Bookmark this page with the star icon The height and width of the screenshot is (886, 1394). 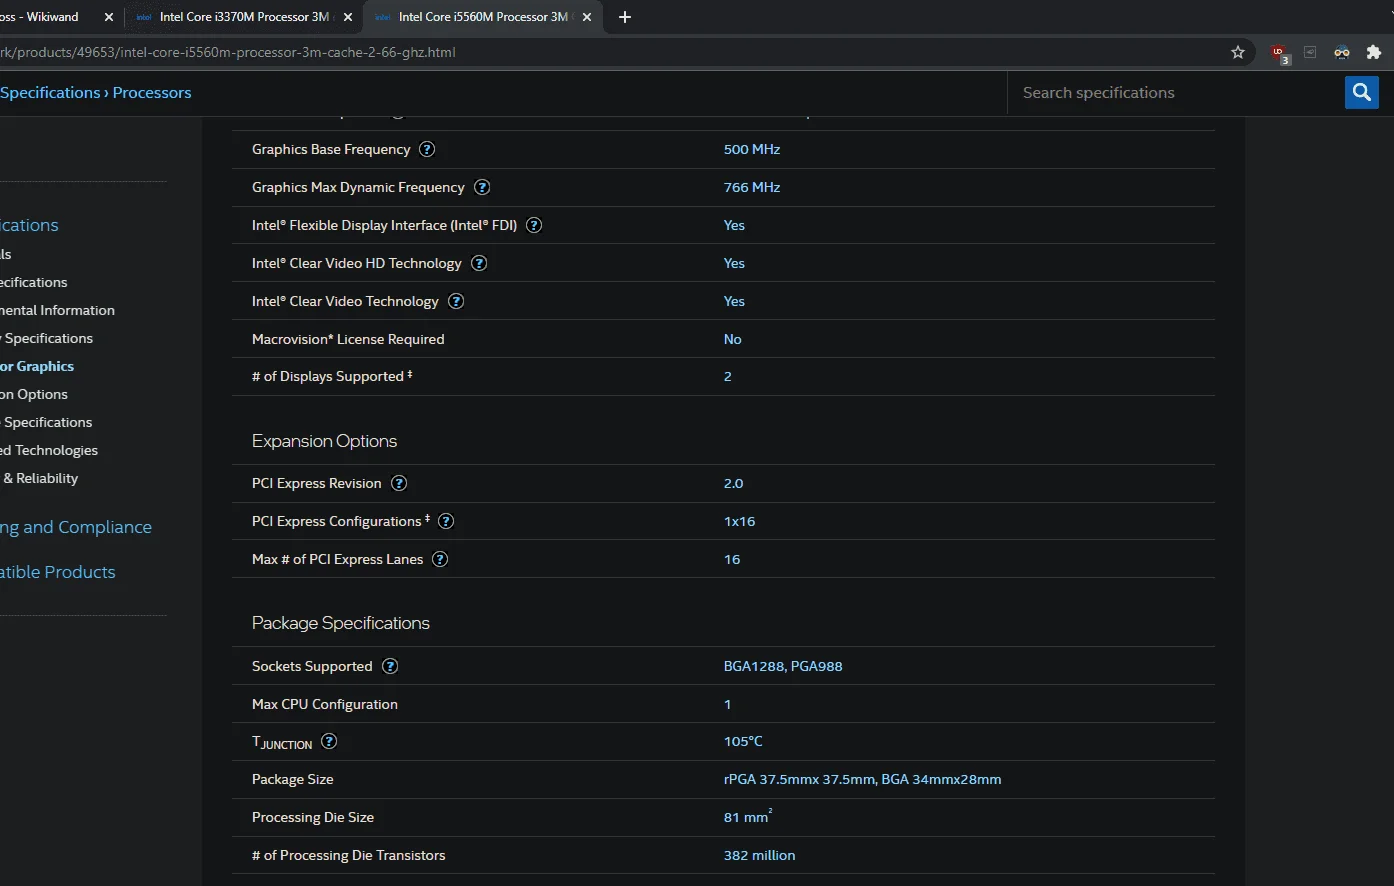click(1238, 52)
